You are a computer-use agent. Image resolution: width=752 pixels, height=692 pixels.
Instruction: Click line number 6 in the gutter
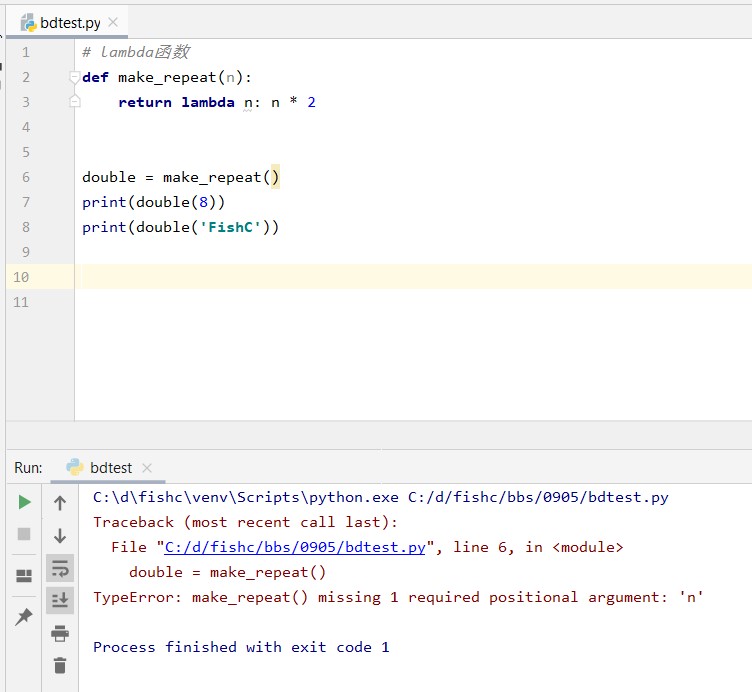(26, 177)
